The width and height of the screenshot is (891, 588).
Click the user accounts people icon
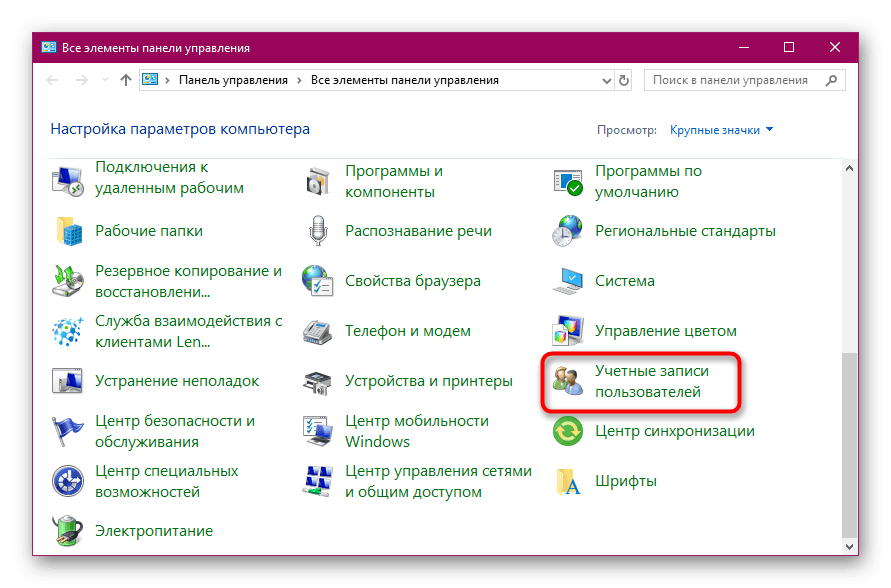[568, 381]
